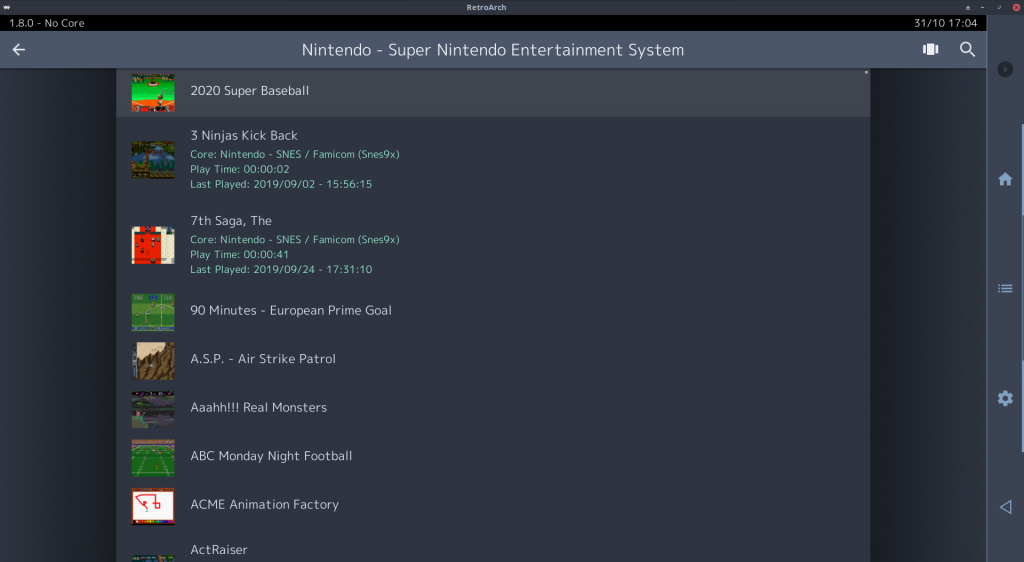Open the playlists list icon in sidebar
1024x562 pixels.
click(1005, 289)
